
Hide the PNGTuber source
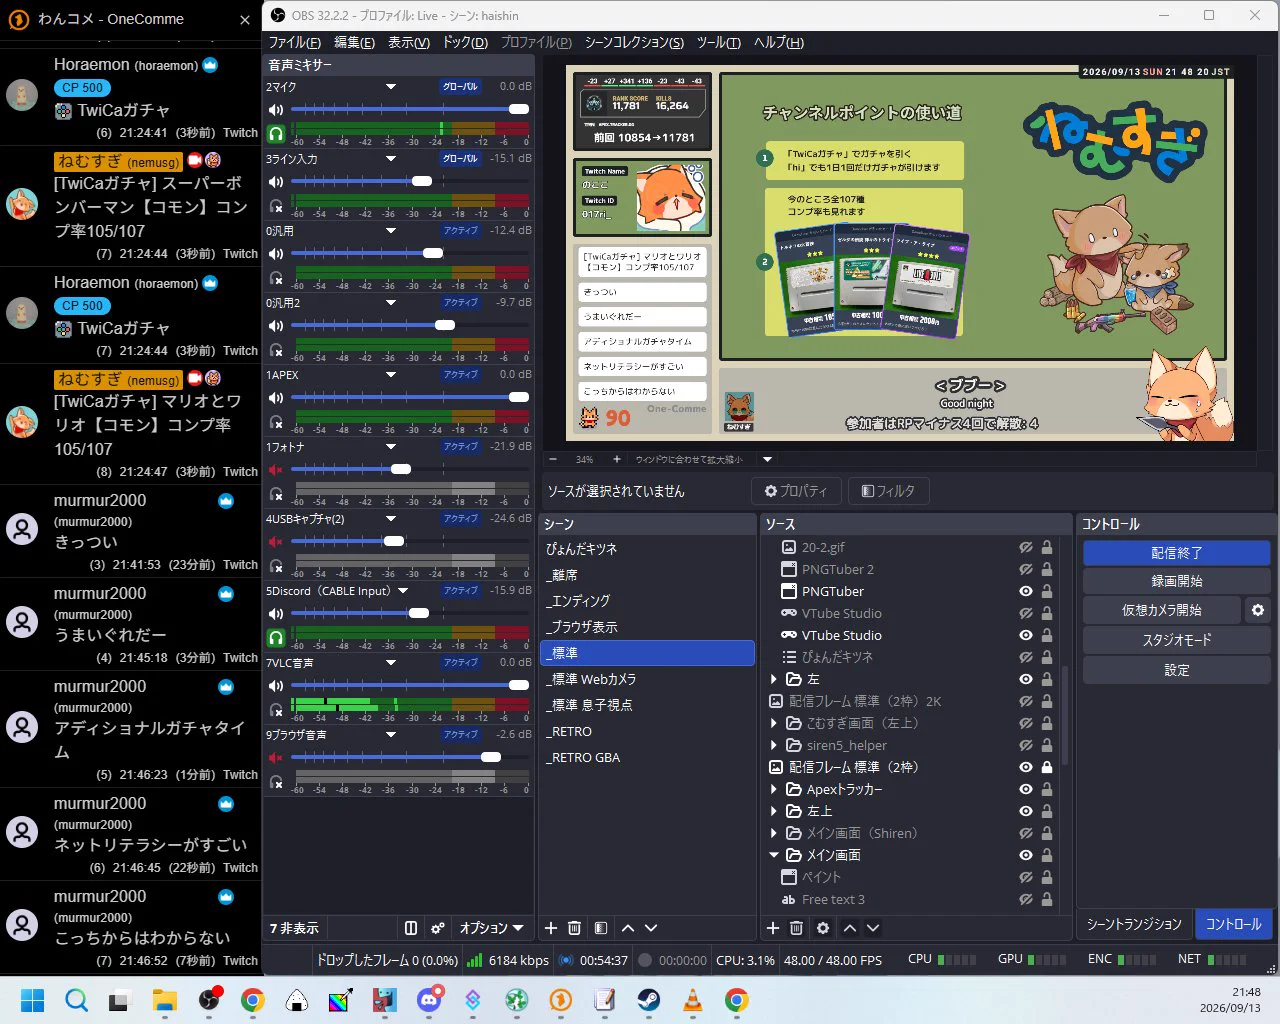(1026, 591)
